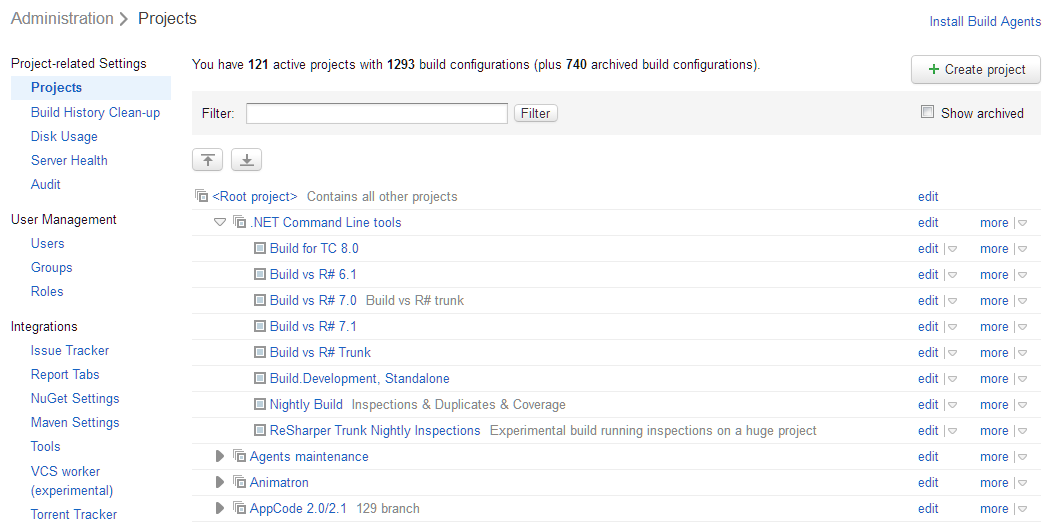The width and height of the screenshot is (1052, 523).
Task: Click the configuration icon next to Build vs R# 6.1
Action: 260,274
